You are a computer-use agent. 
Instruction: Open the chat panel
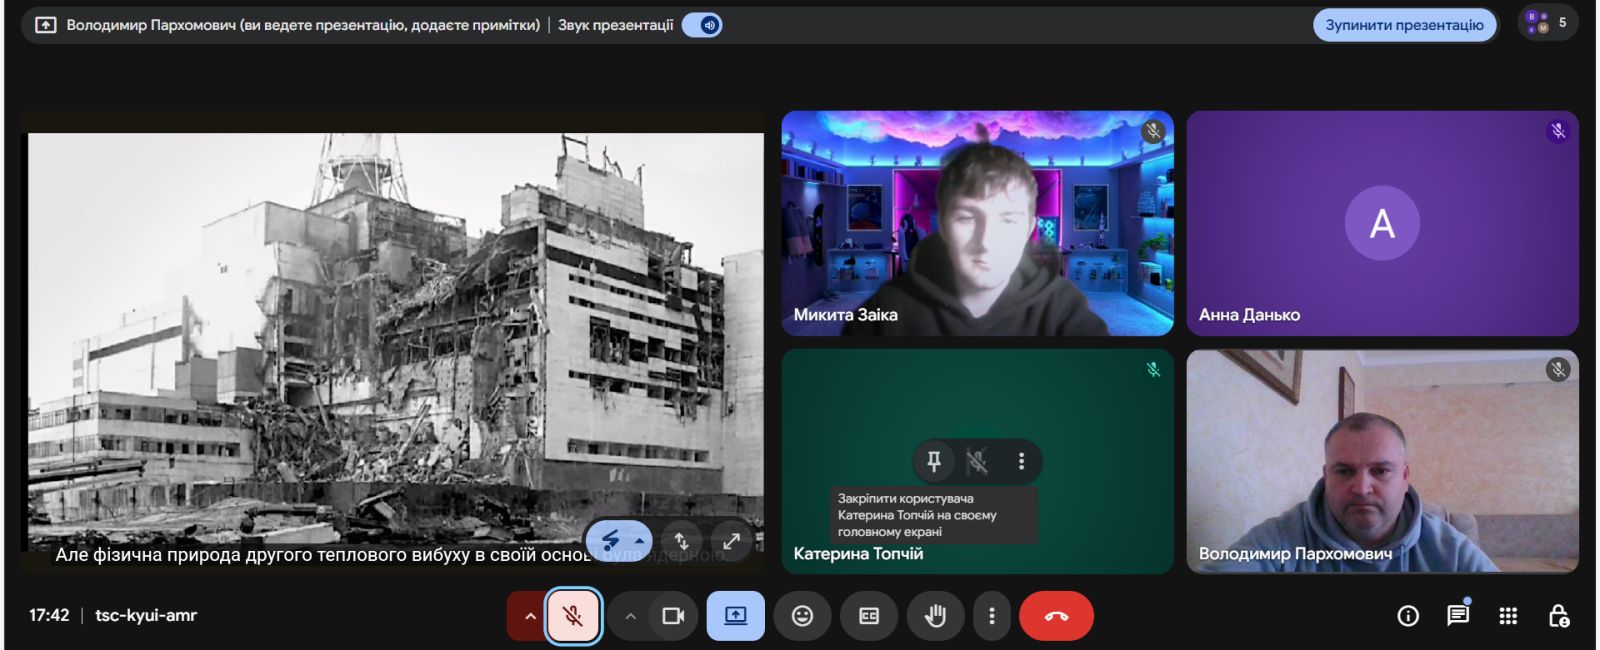point(1458,616)
